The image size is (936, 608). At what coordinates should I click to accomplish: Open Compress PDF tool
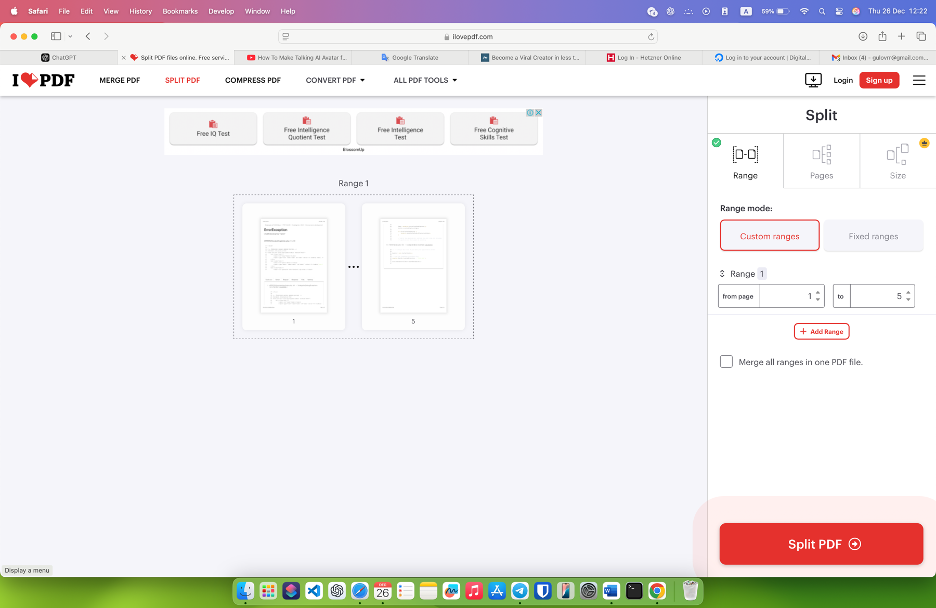click(x=253, y=80)
